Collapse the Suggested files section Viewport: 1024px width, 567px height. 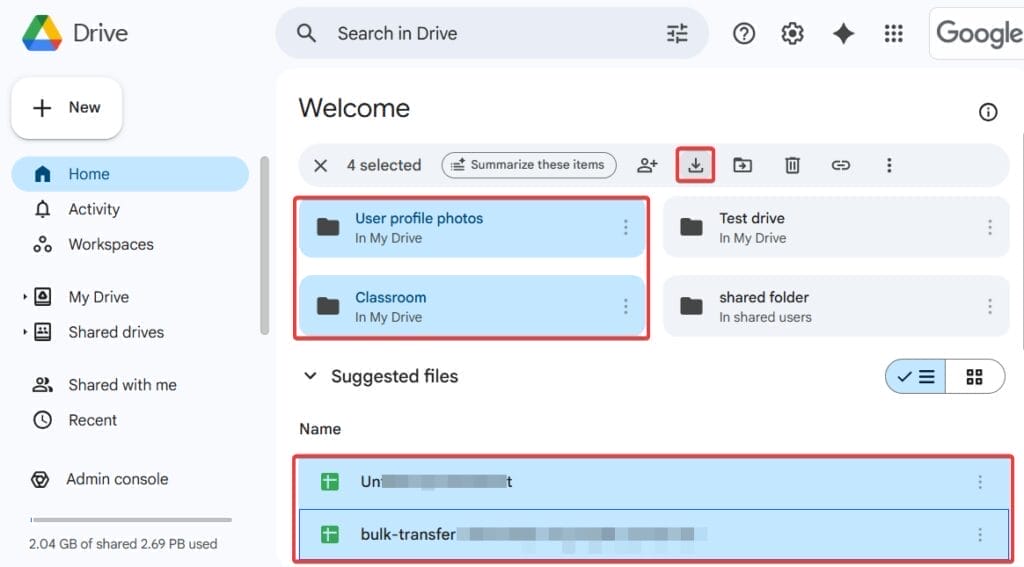click(x=310, y=377)
